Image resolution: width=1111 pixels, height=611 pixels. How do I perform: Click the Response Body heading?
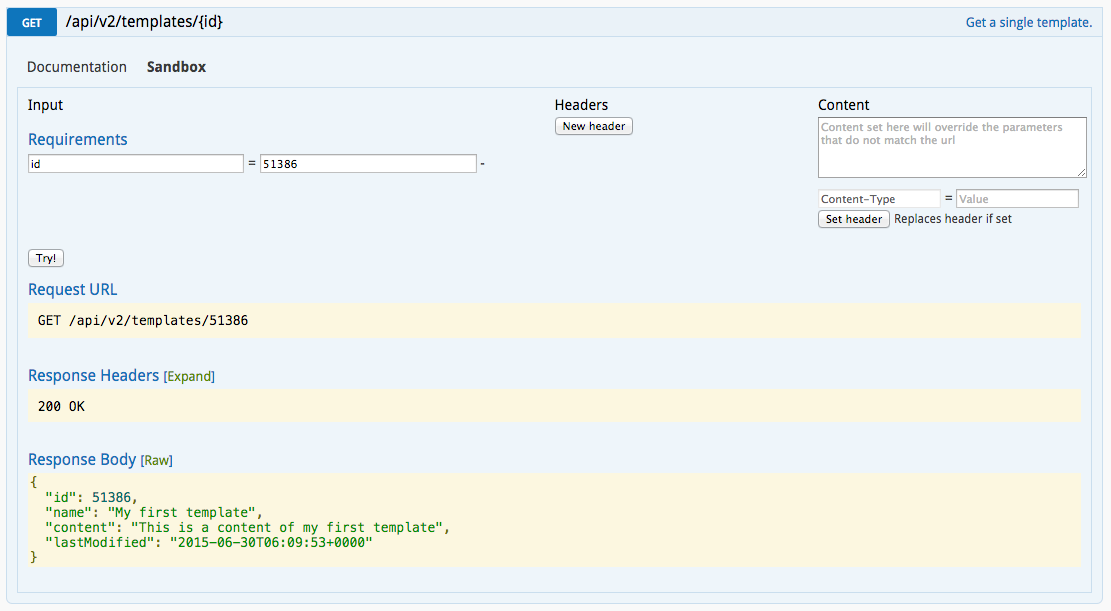82,460
